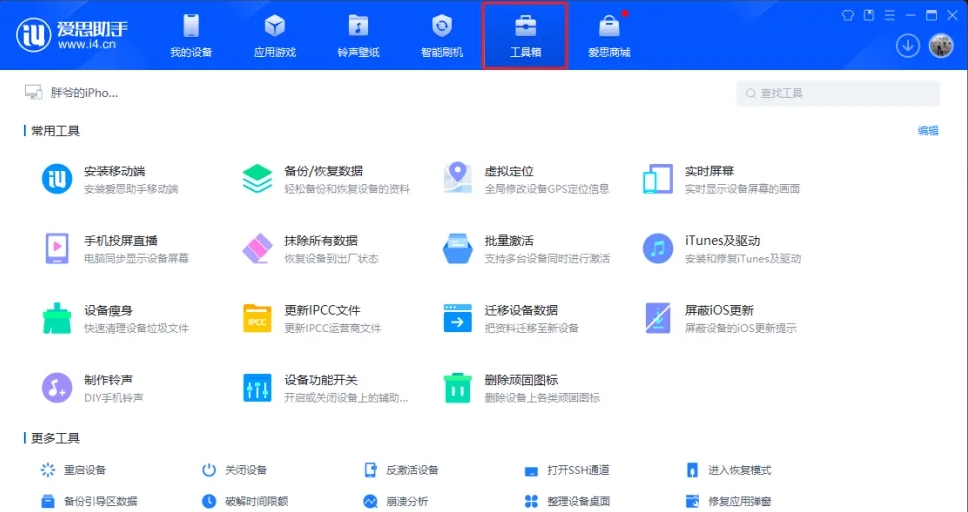Click 打开SSH通道 tool

click(567, 470)
